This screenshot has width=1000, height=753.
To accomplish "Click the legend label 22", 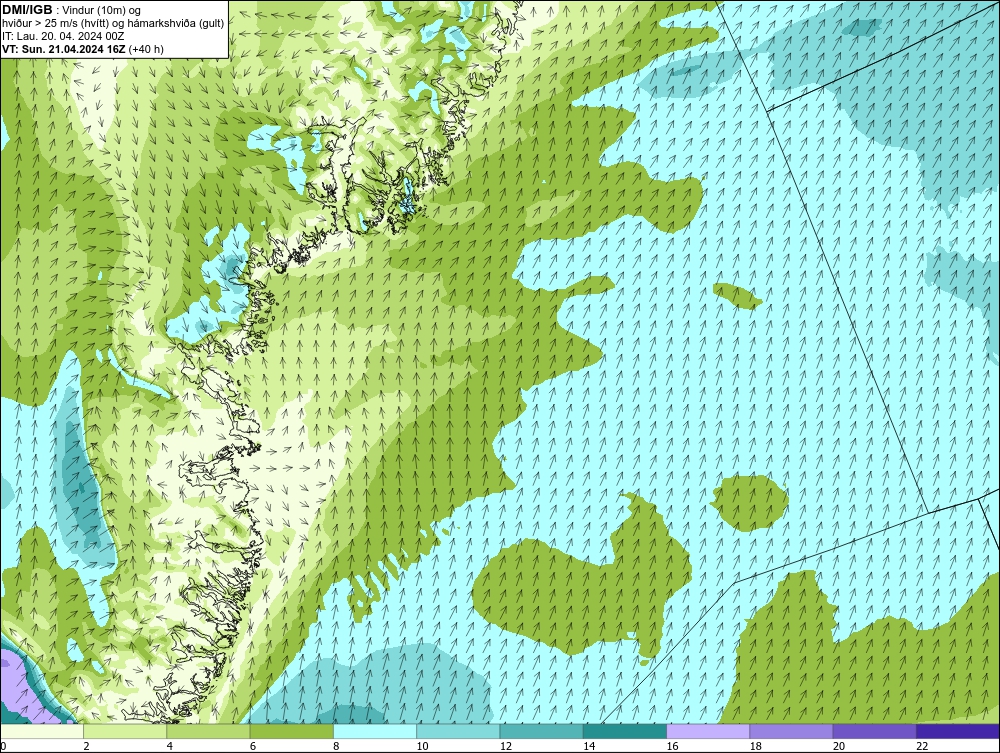I will pos(922,747).
